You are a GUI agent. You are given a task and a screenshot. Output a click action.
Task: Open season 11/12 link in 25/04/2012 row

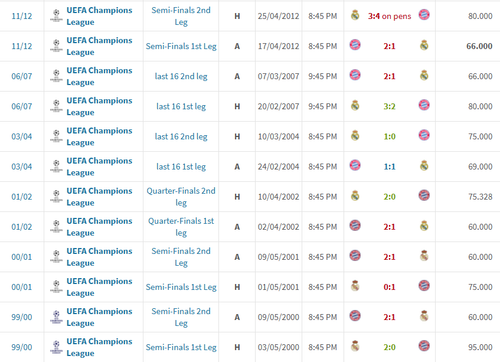point(22,16)
